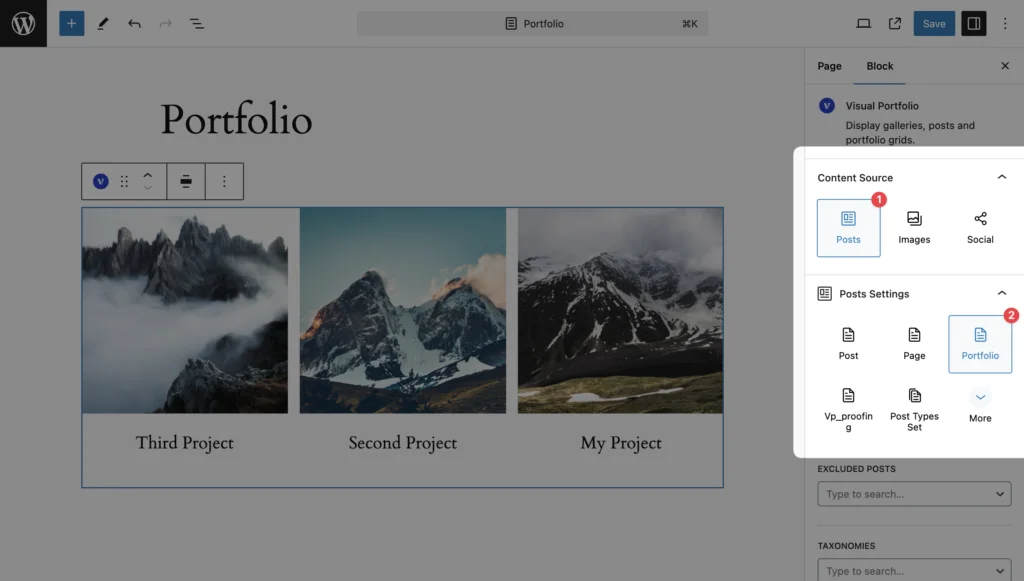The height and width of the screenshot is (581, 1024).
Task: Choose the Post post type
Action: click(x=848, y=344)
